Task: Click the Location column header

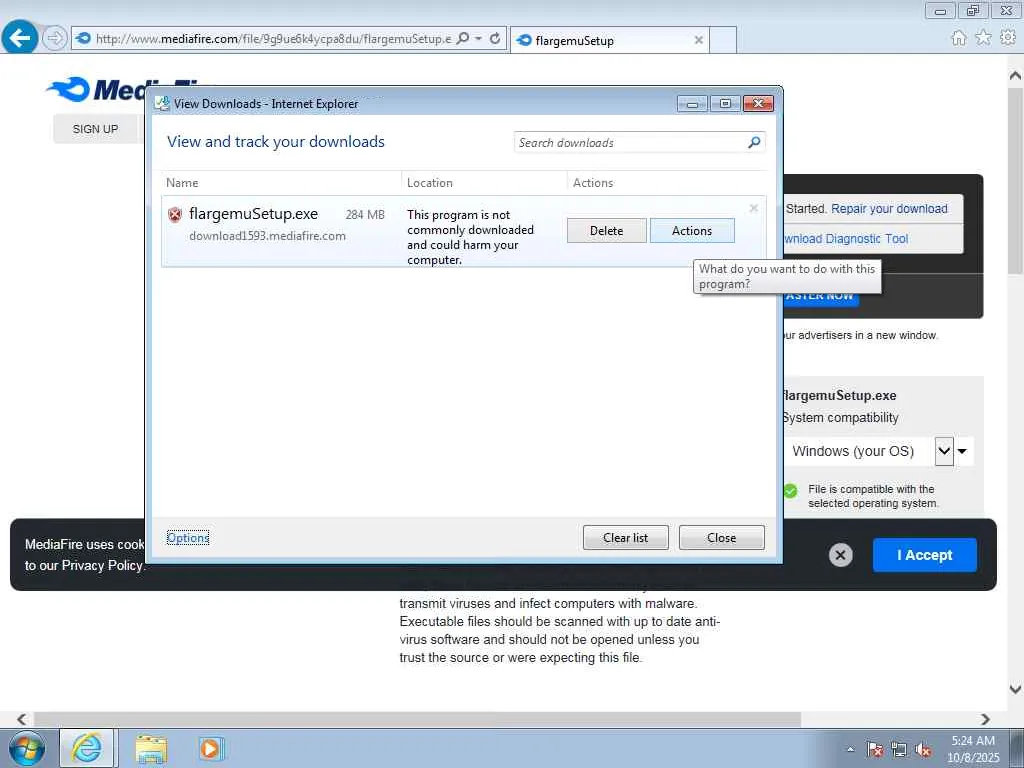Action: point(484,183)
